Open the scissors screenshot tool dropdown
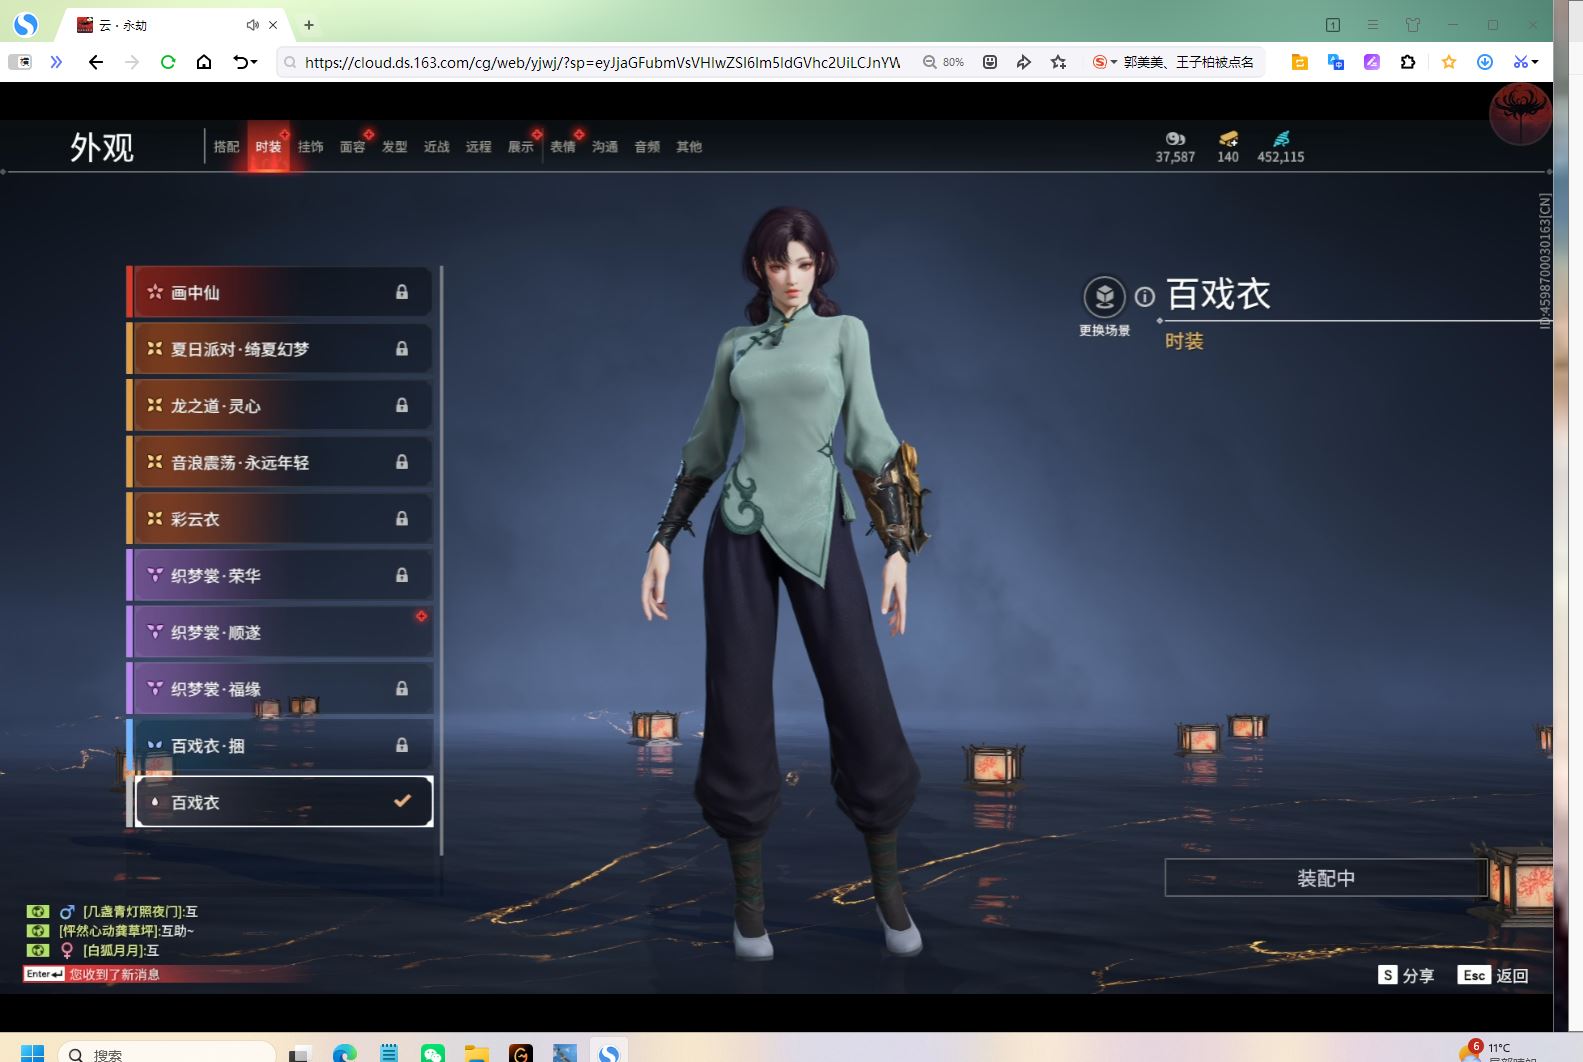Image resolution: width=1583 pixels, height=1062 pixels. pos(1525,62)
